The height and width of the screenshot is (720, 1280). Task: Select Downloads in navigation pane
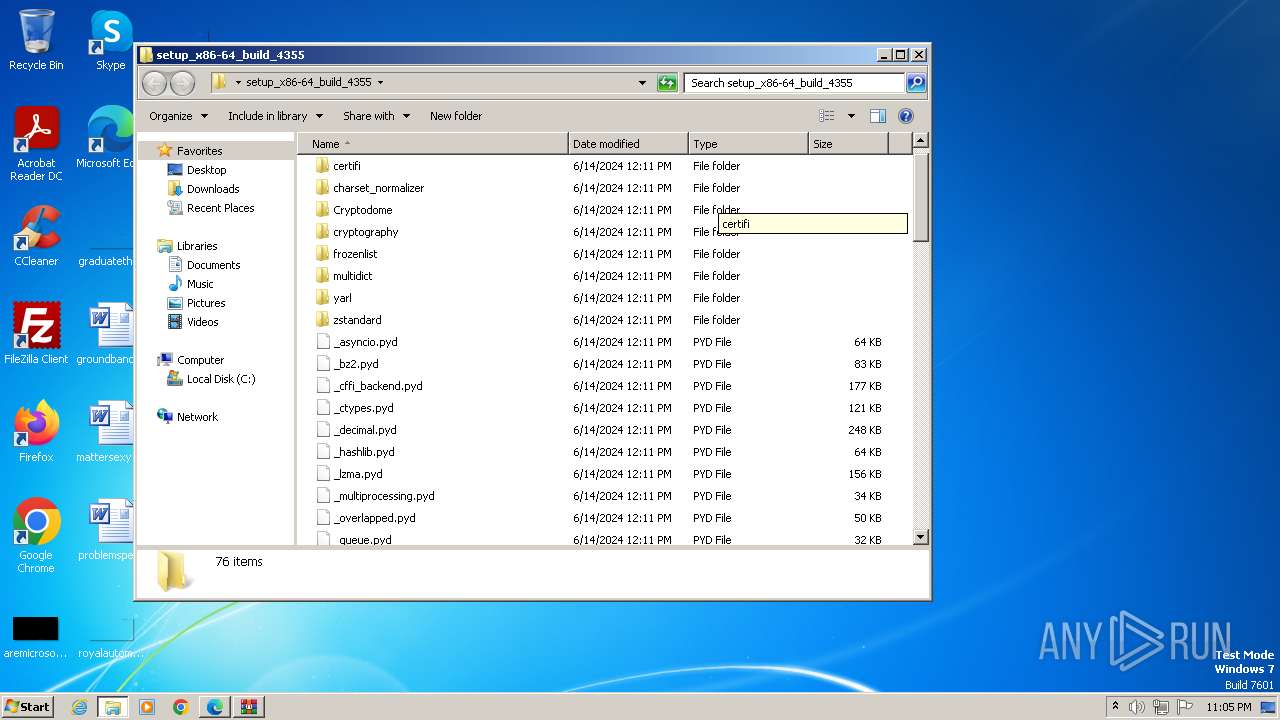pyautogui.click(x=213, y=189)
